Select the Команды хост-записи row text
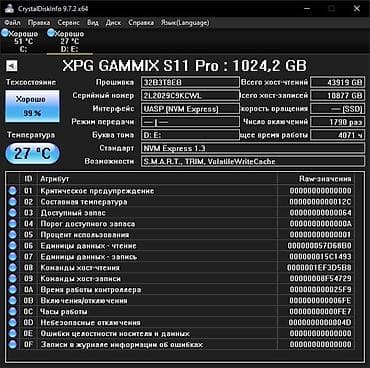Image resolution: width=370 pixels, height=368 pixels. pyautogui.click(x=81, y=279)
